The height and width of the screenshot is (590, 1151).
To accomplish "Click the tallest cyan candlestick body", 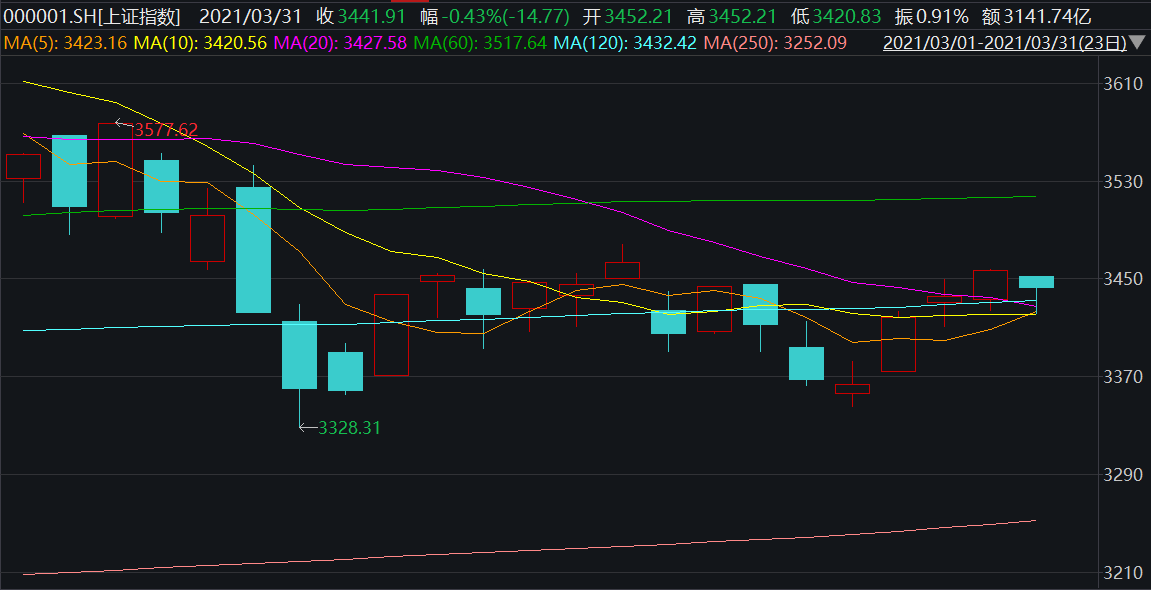I will (253, 250).
